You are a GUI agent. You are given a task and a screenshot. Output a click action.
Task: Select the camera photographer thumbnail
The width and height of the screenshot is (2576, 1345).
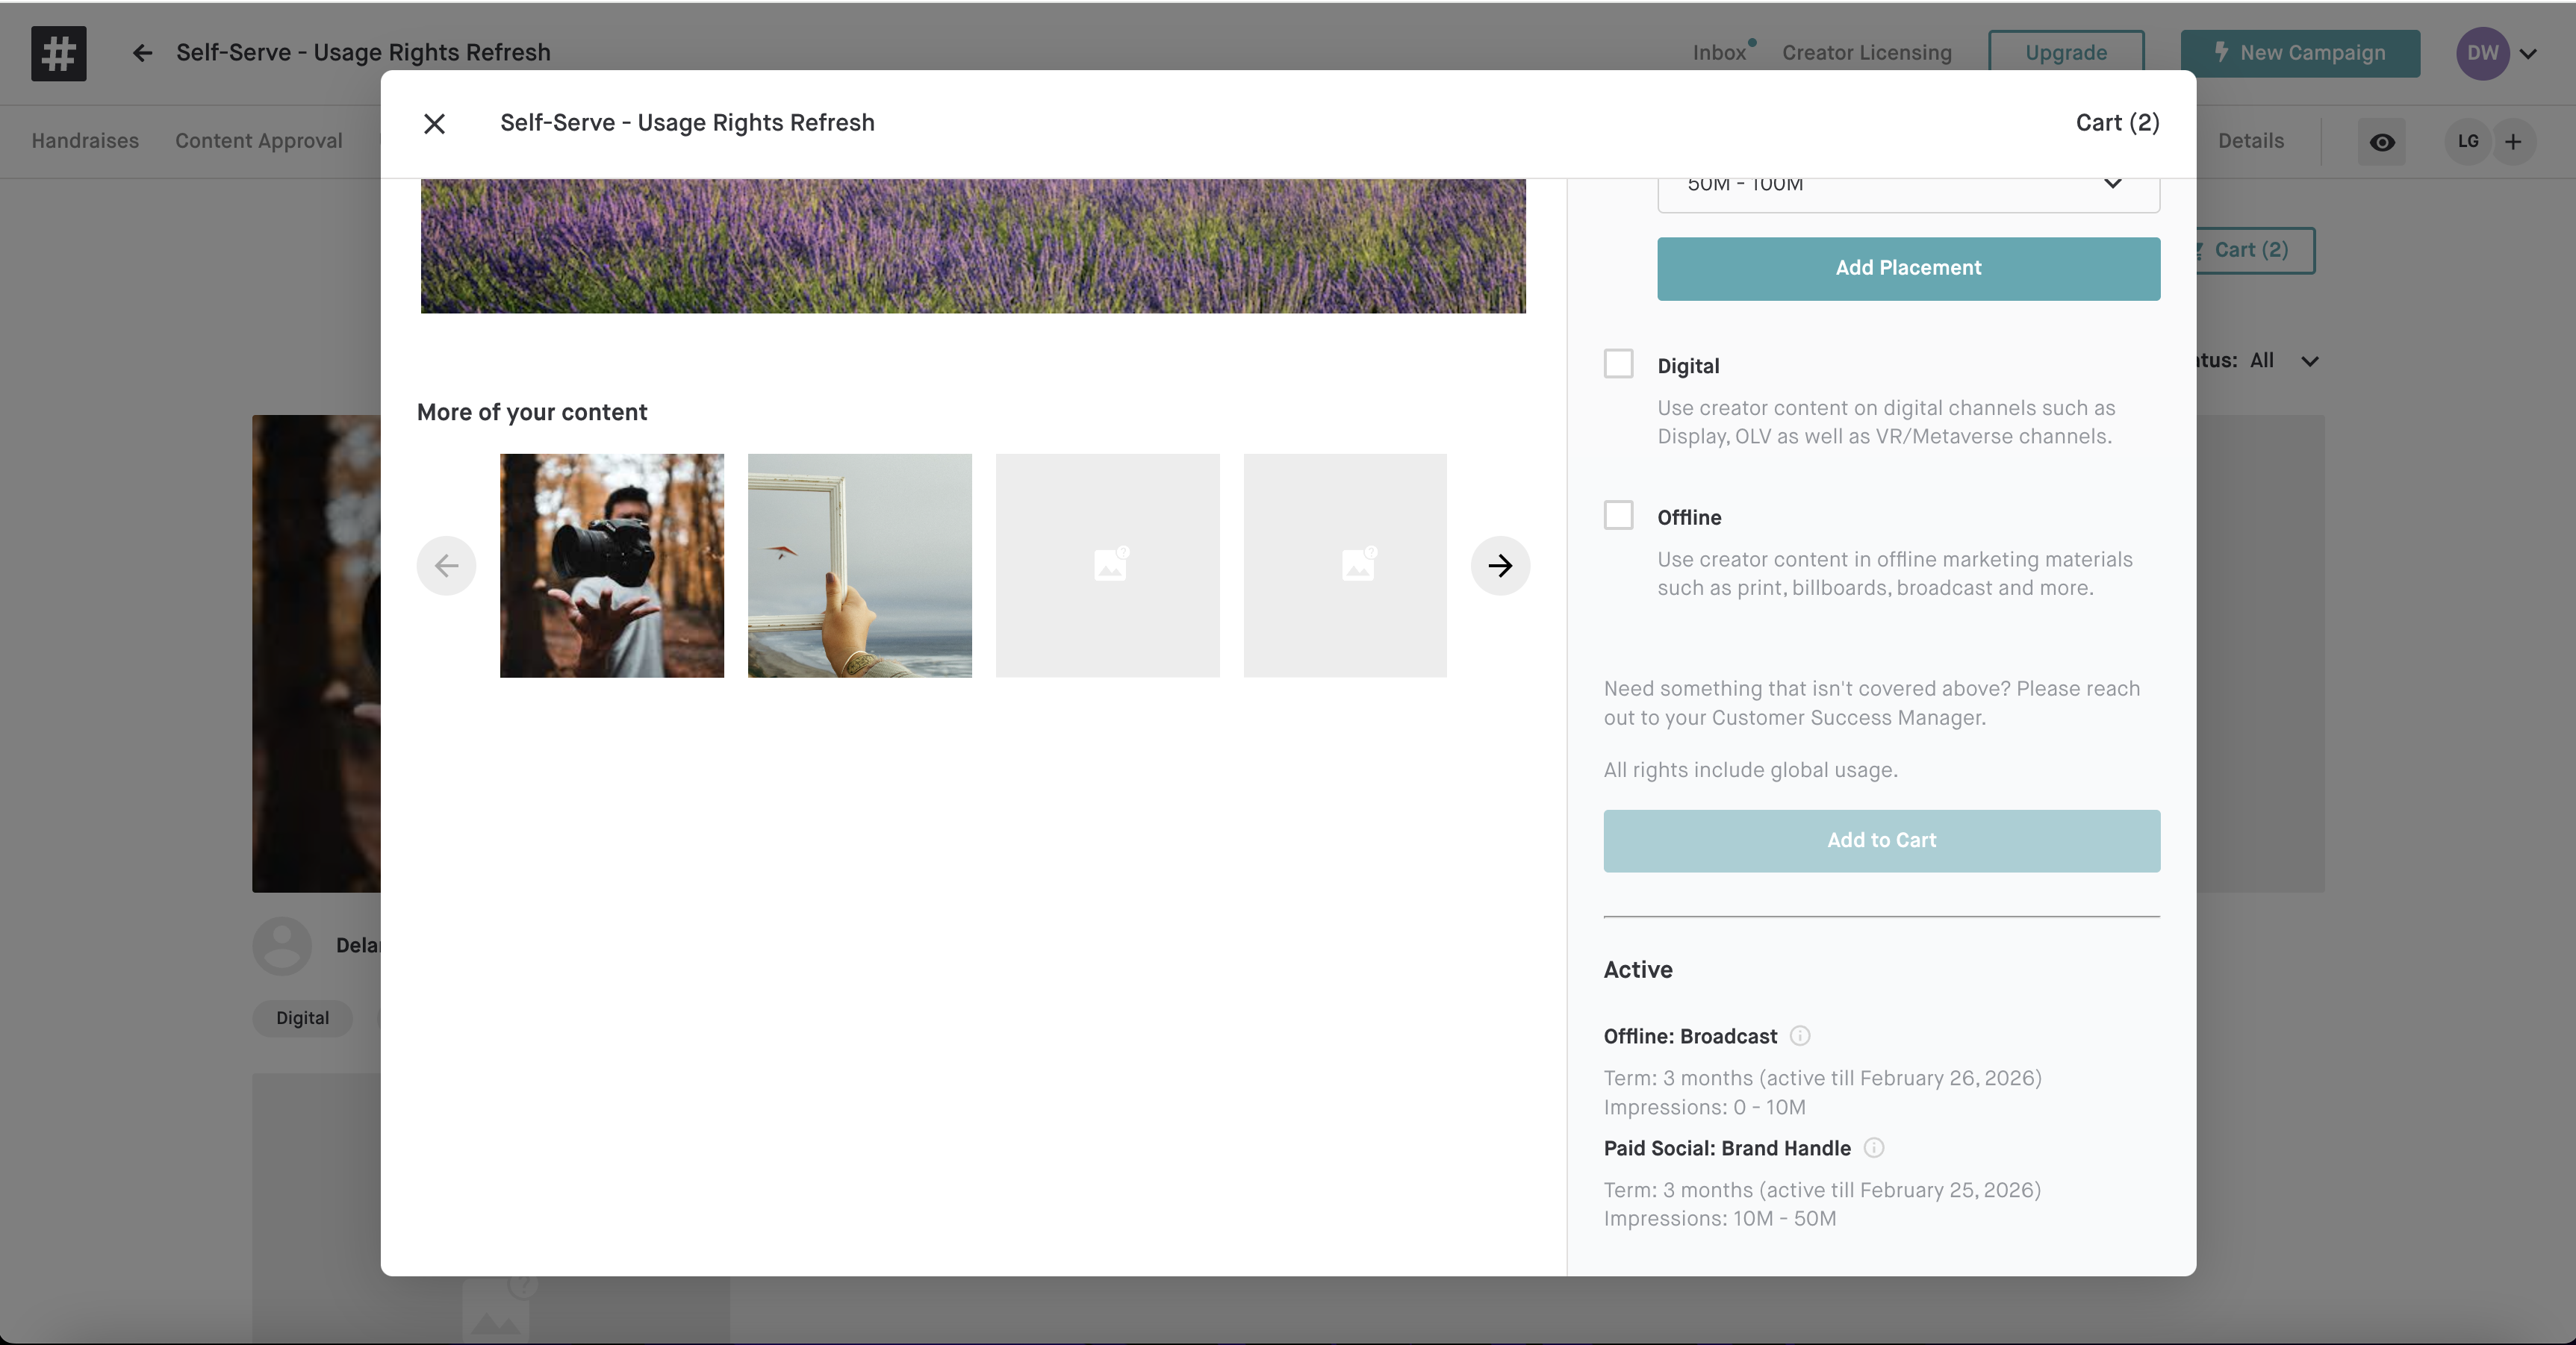[x=611, y=566]
